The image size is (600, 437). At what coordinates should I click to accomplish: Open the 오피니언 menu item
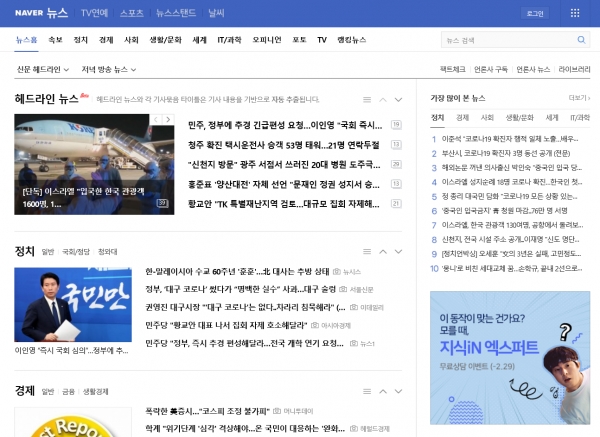coord(267,39)
